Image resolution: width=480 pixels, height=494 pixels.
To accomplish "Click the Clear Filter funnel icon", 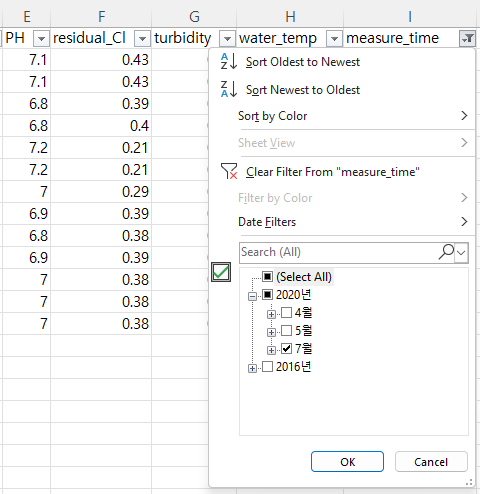I will coord(229,171).
